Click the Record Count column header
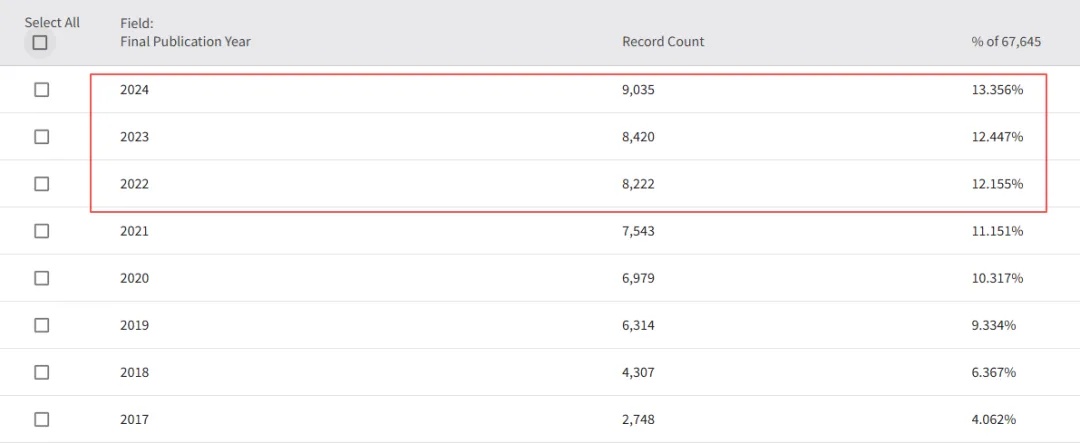The width and height of the screenshot is (1080, 443). point(663,42)
